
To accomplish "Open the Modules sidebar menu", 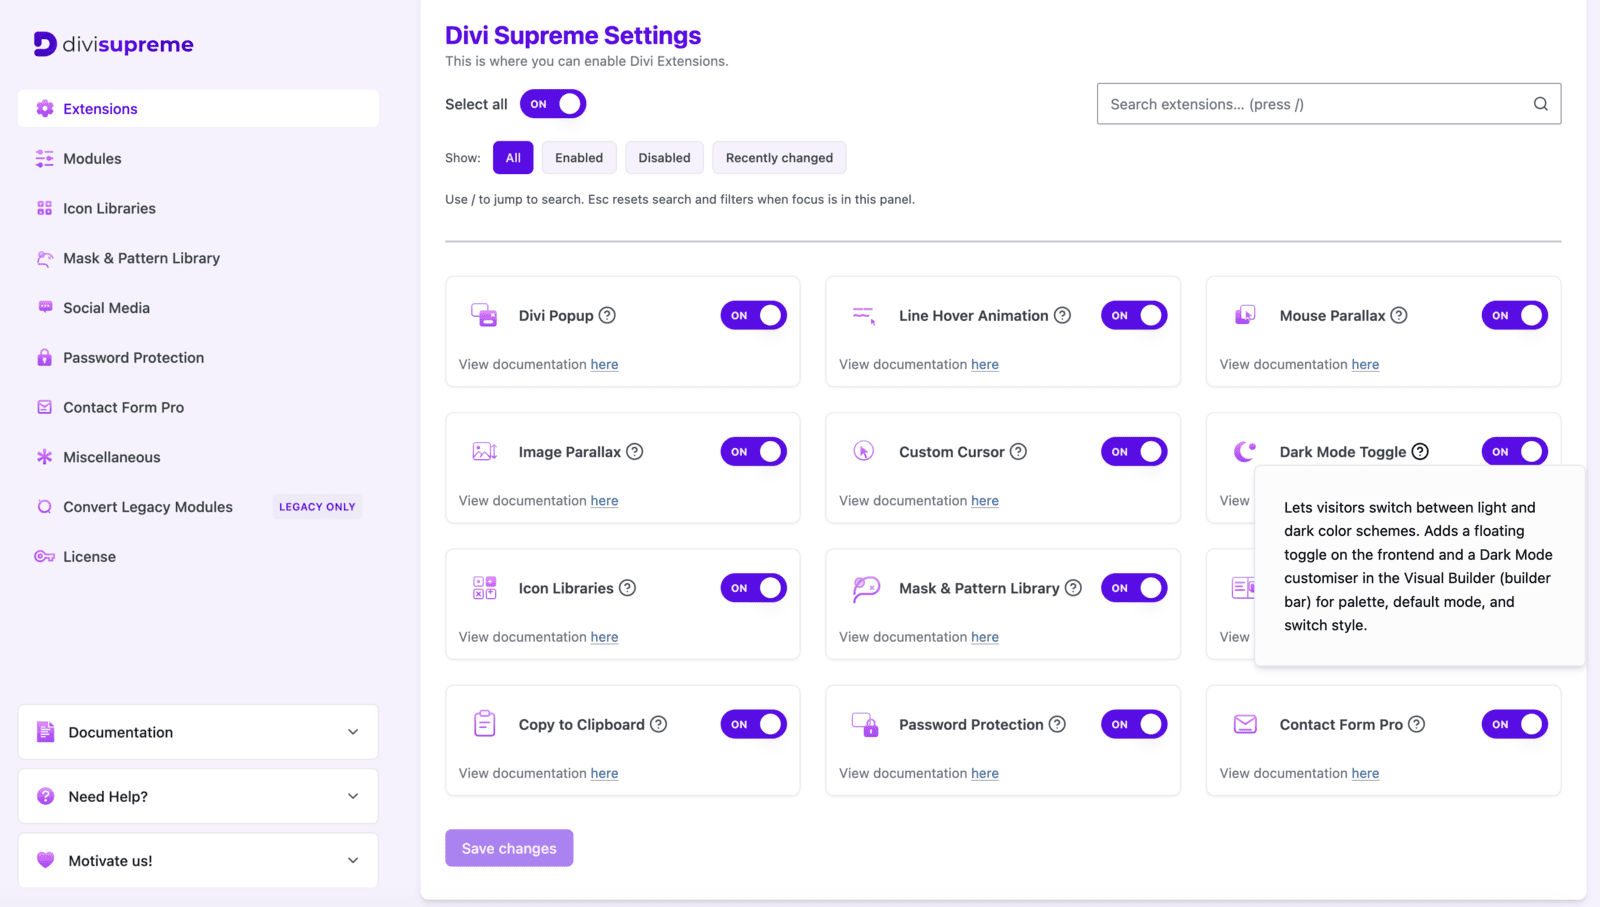I will 198,158.
